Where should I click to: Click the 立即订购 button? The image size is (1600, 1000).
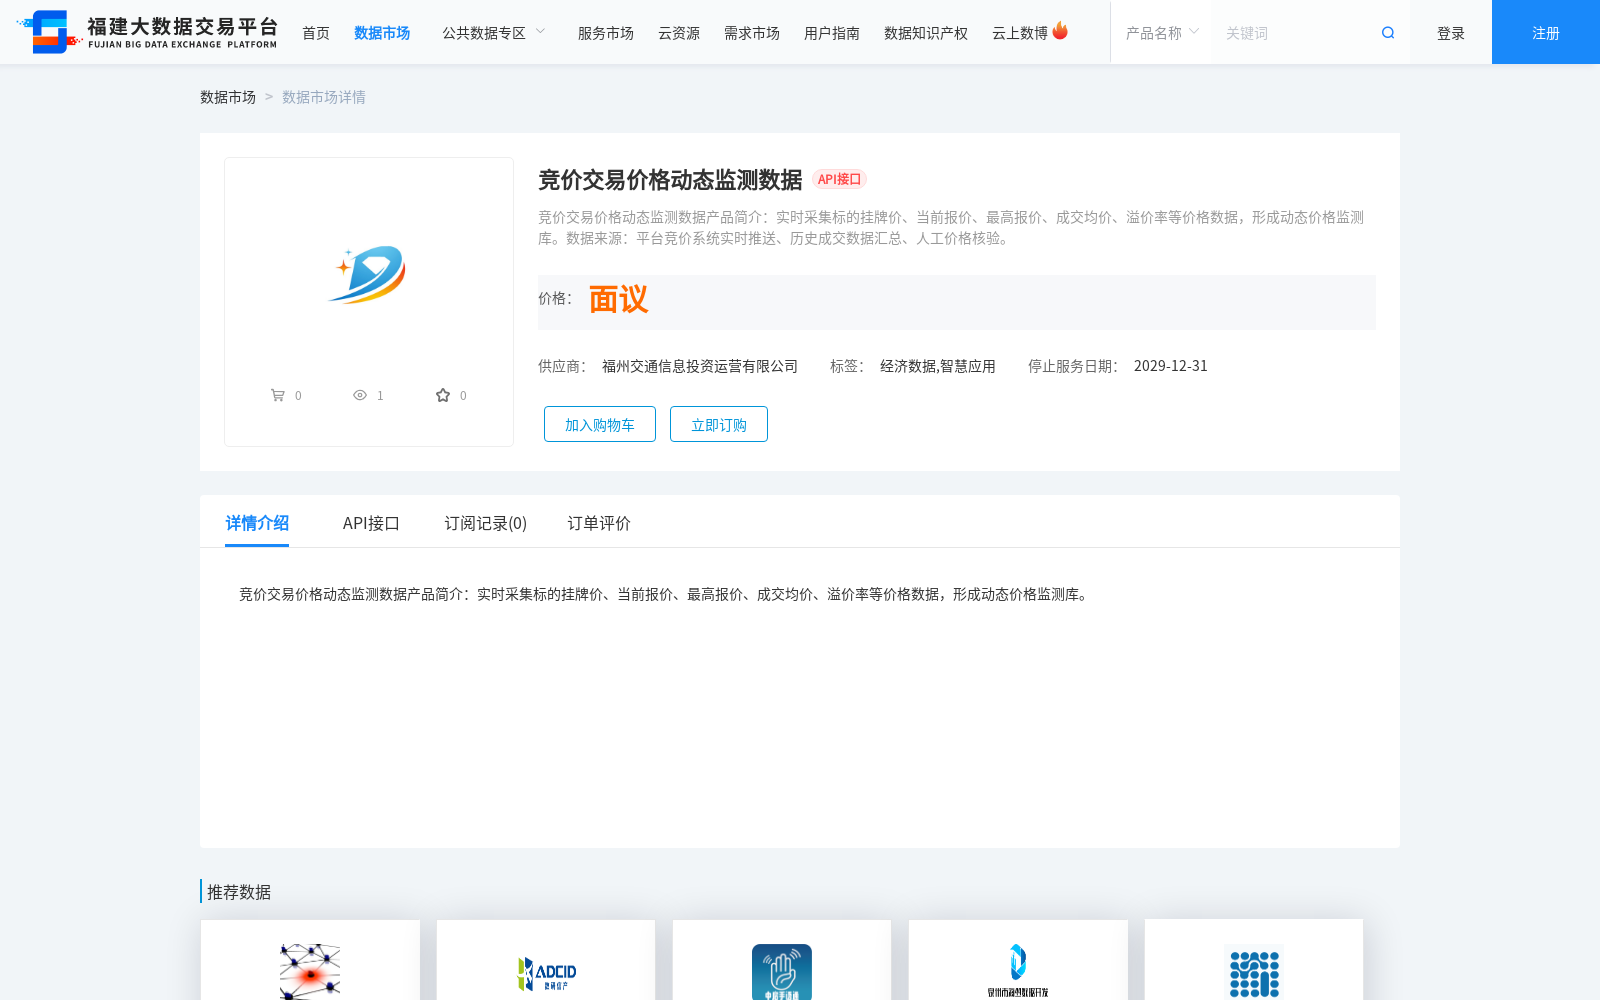pyautogui.click(x=719, y=424)
